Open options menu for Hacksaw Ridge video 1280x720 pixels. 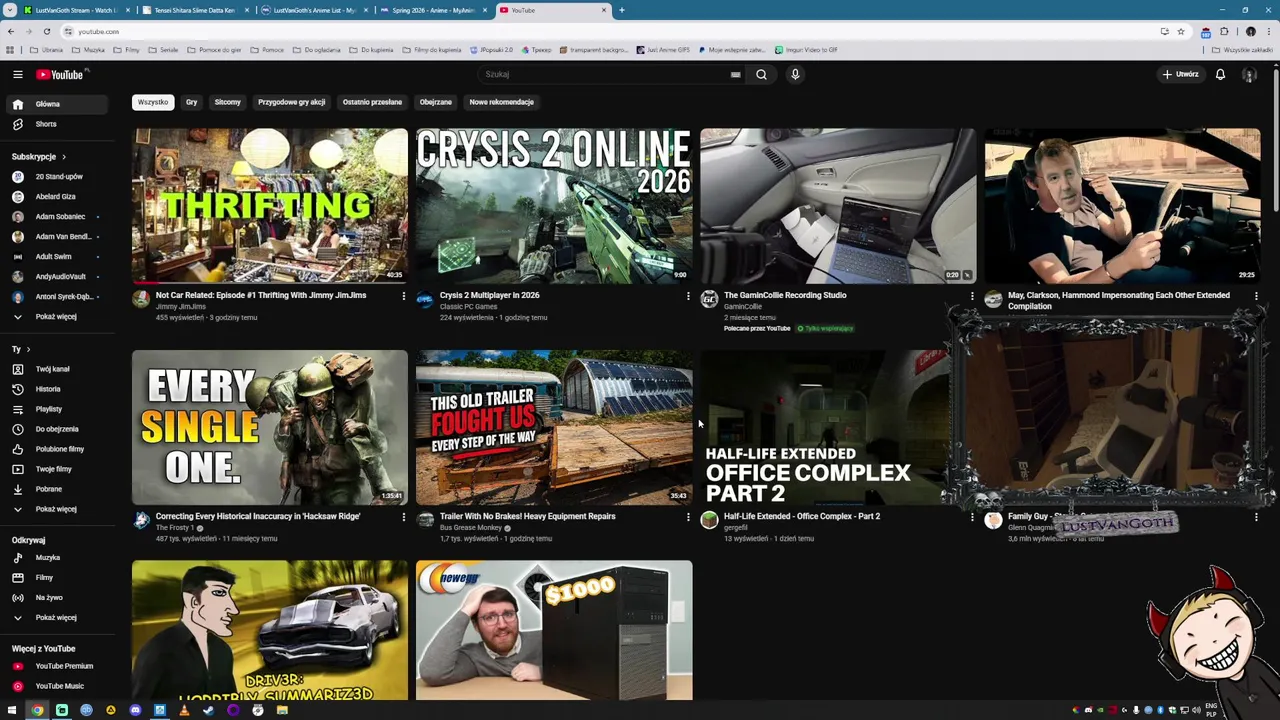(x=403, y=517)
